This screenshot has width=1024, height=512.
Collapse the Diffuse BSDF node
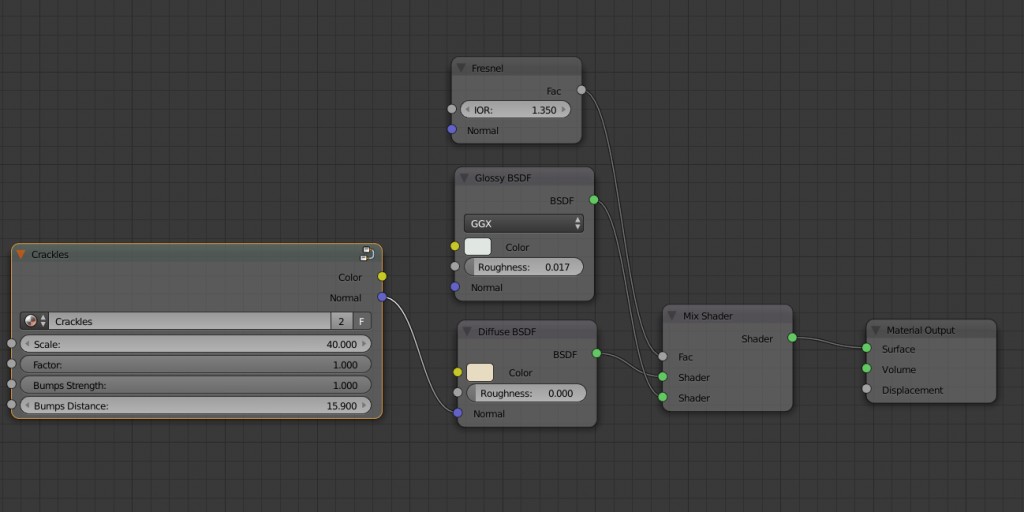click(467, 331)
